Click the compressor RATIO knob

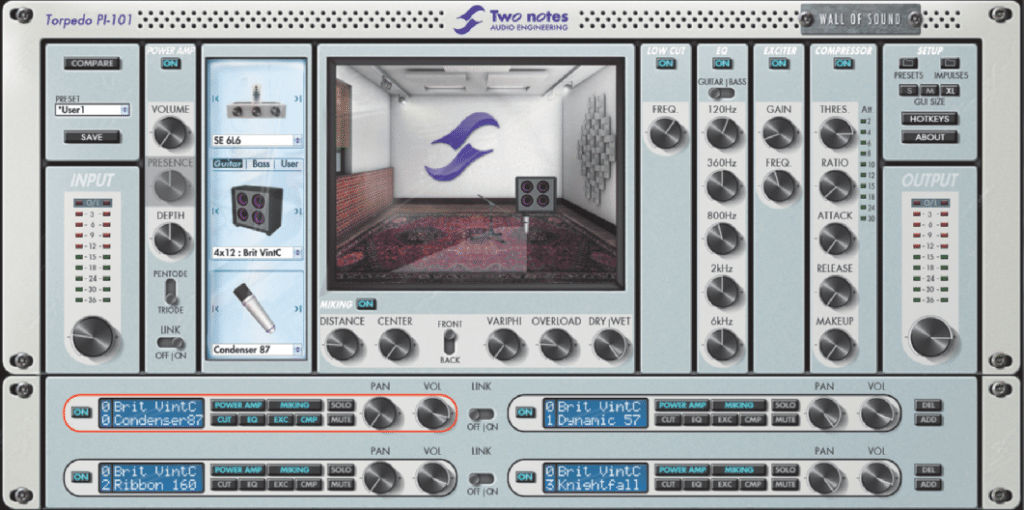click(x=835, y=187)
